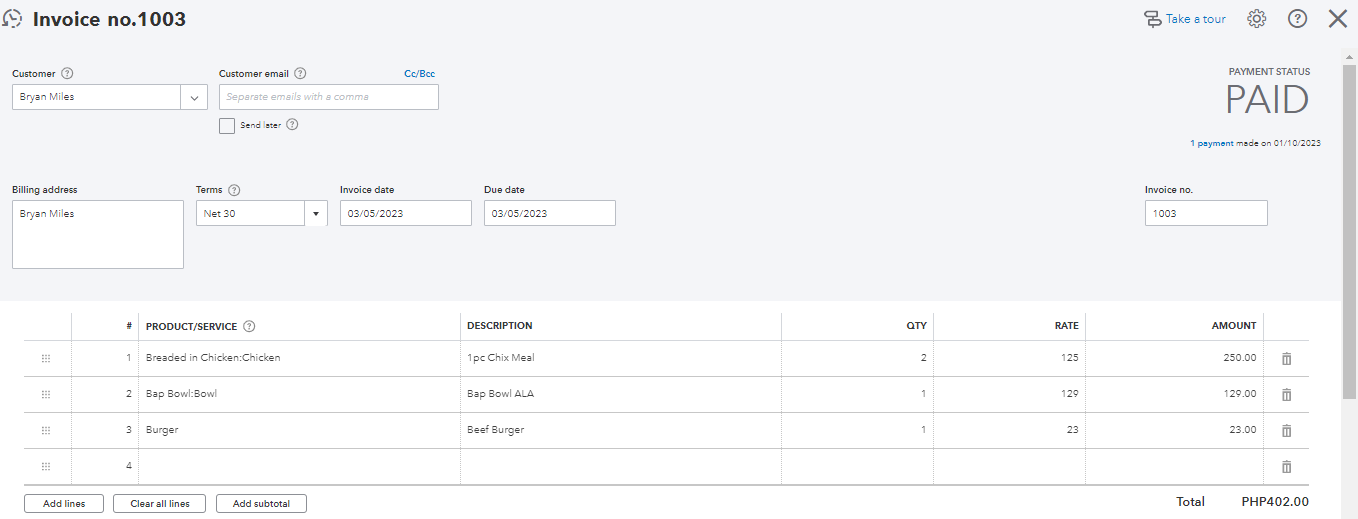Delete the Bap Bowl line item
The width and height of the screenshot is (1358, 519).
point(1286,394)
